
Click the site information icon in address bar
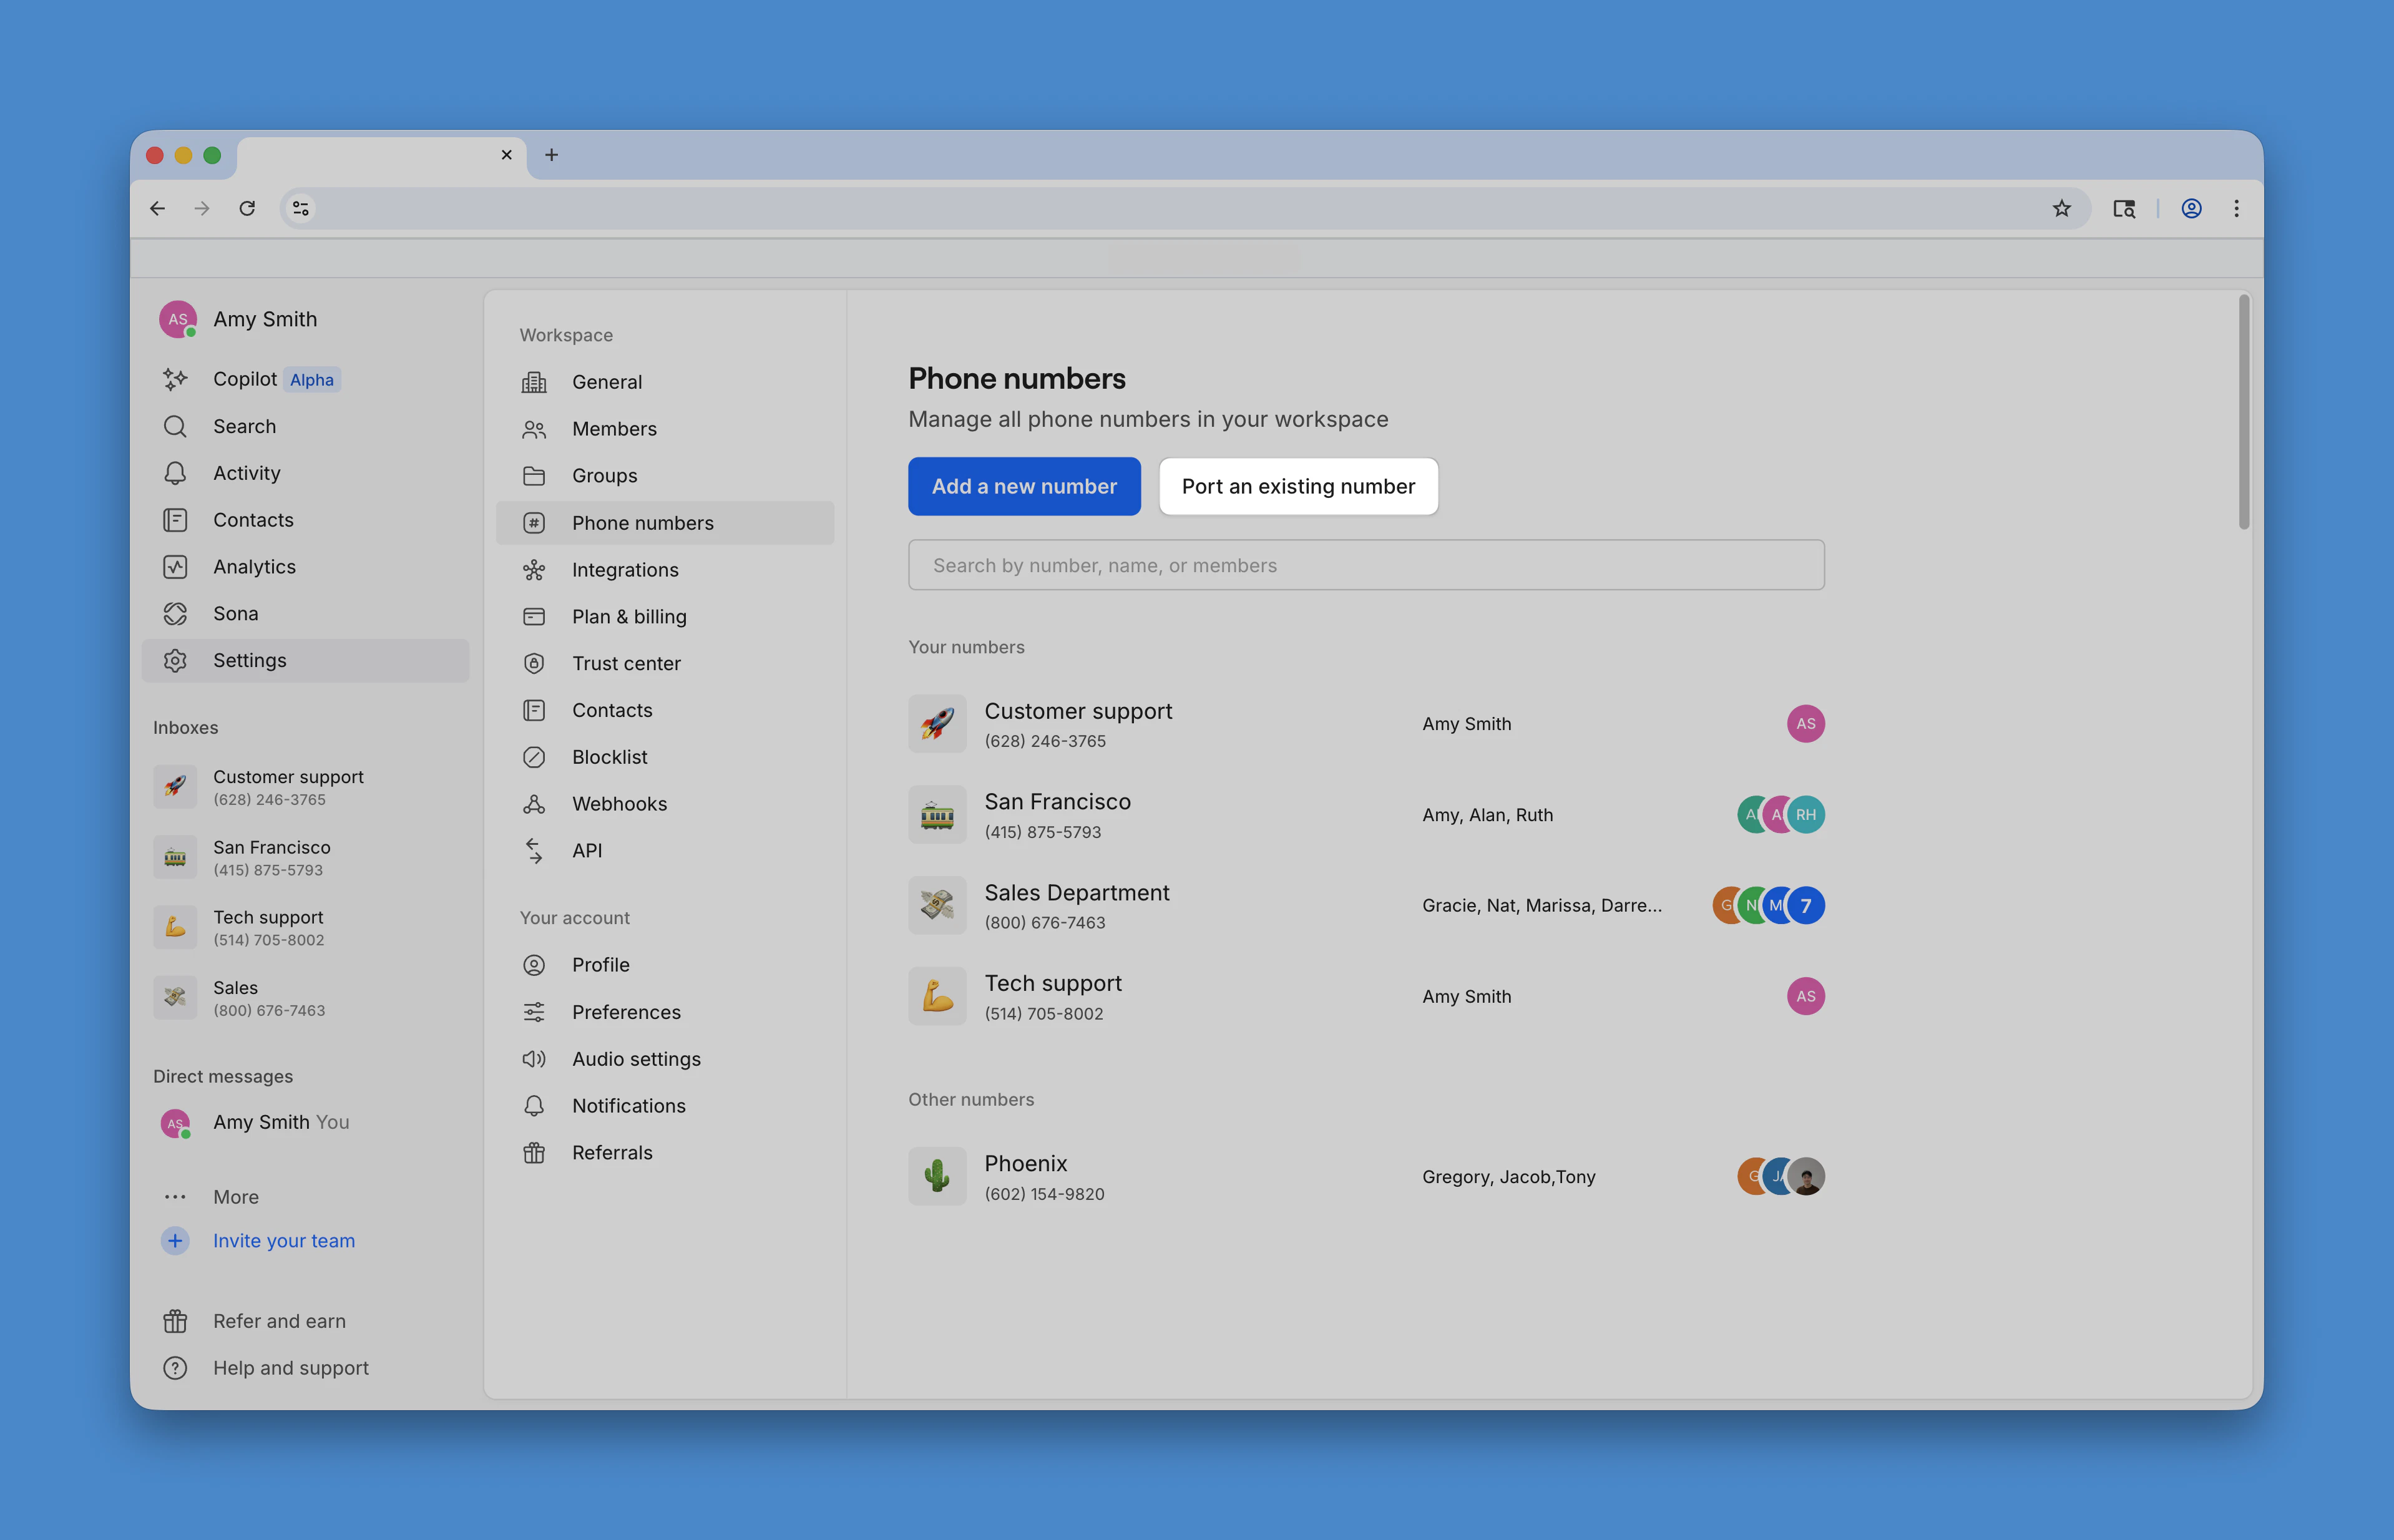pyautogui.click(x=300, y=208)
